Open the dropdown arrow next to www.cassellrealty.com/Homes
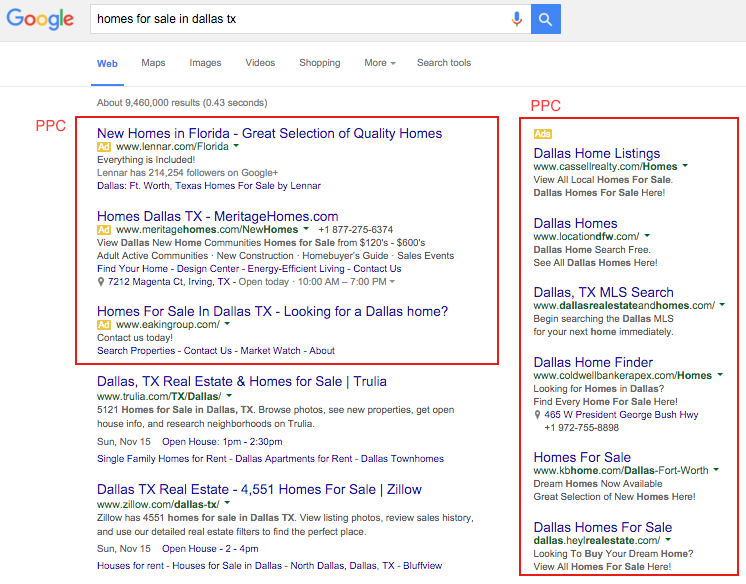Viewport: 746px width, 584px height. [685, 166]
